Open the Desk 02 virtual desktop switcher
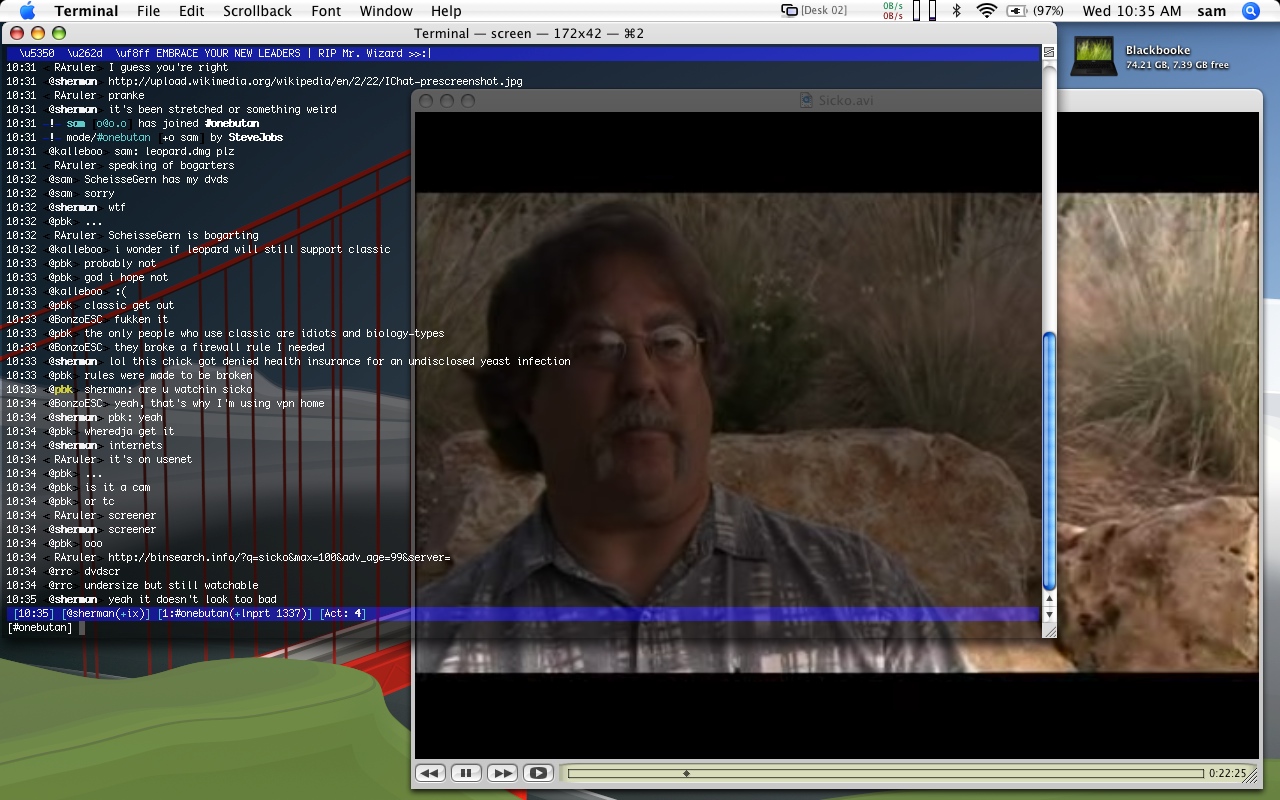Viewport: 1280px width, 800px height. point(814,11)
